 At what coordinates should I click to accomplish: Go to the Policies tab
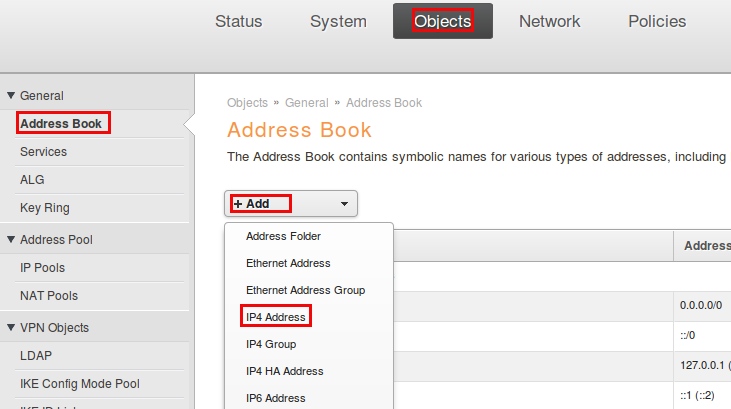click(657, 21)
